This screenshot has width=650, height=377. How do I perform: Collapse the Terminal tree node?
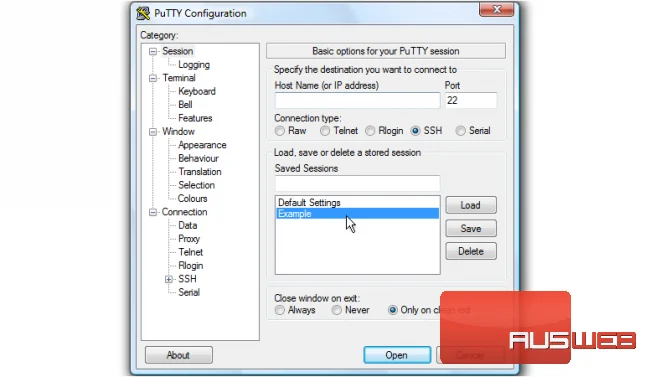pyautogui.click(x=153, y=78)
